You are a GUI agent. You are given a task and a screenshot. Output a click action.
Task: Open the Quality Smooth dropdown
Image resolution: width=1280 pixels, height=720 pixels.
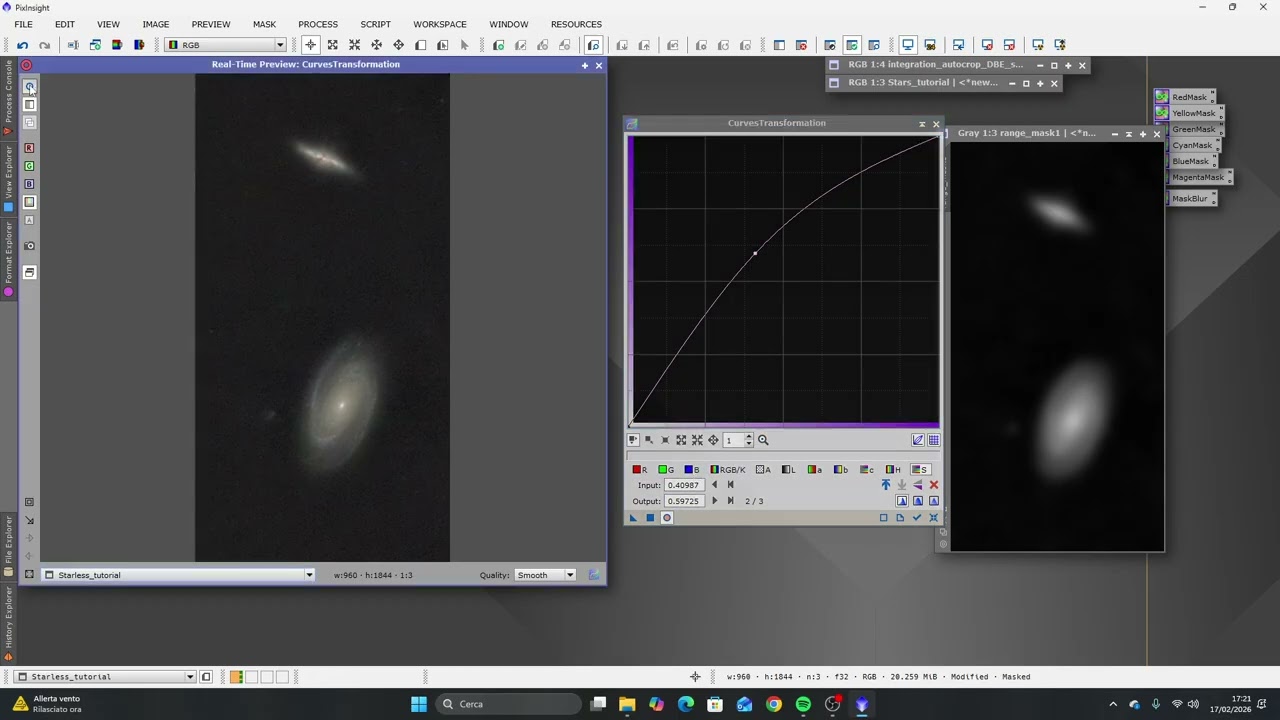coord(545,575)
